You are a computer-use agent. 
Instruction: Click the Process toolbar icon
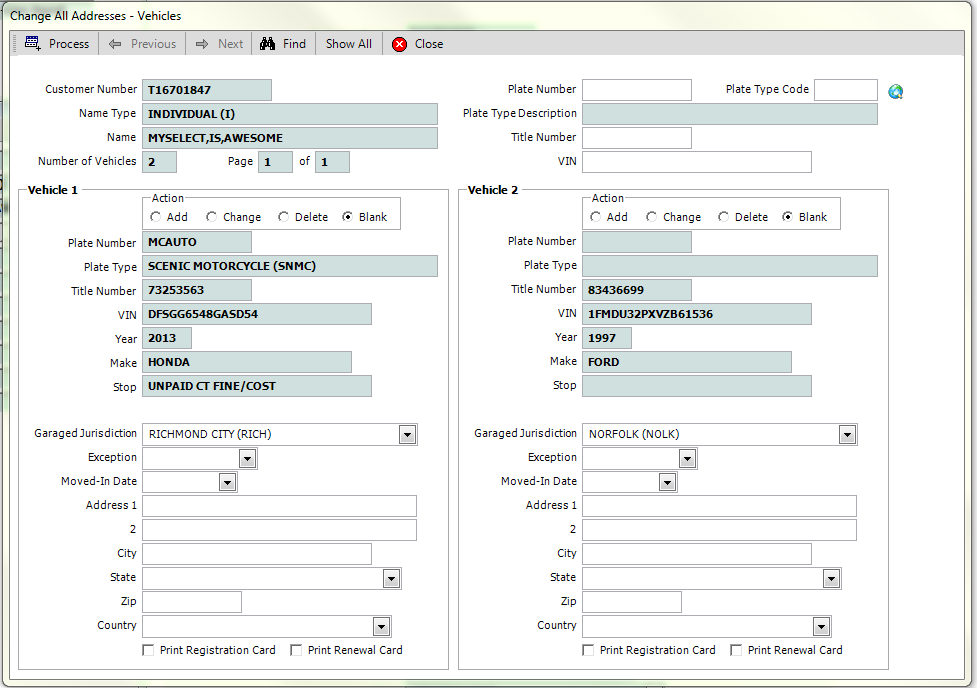(33, 44)
